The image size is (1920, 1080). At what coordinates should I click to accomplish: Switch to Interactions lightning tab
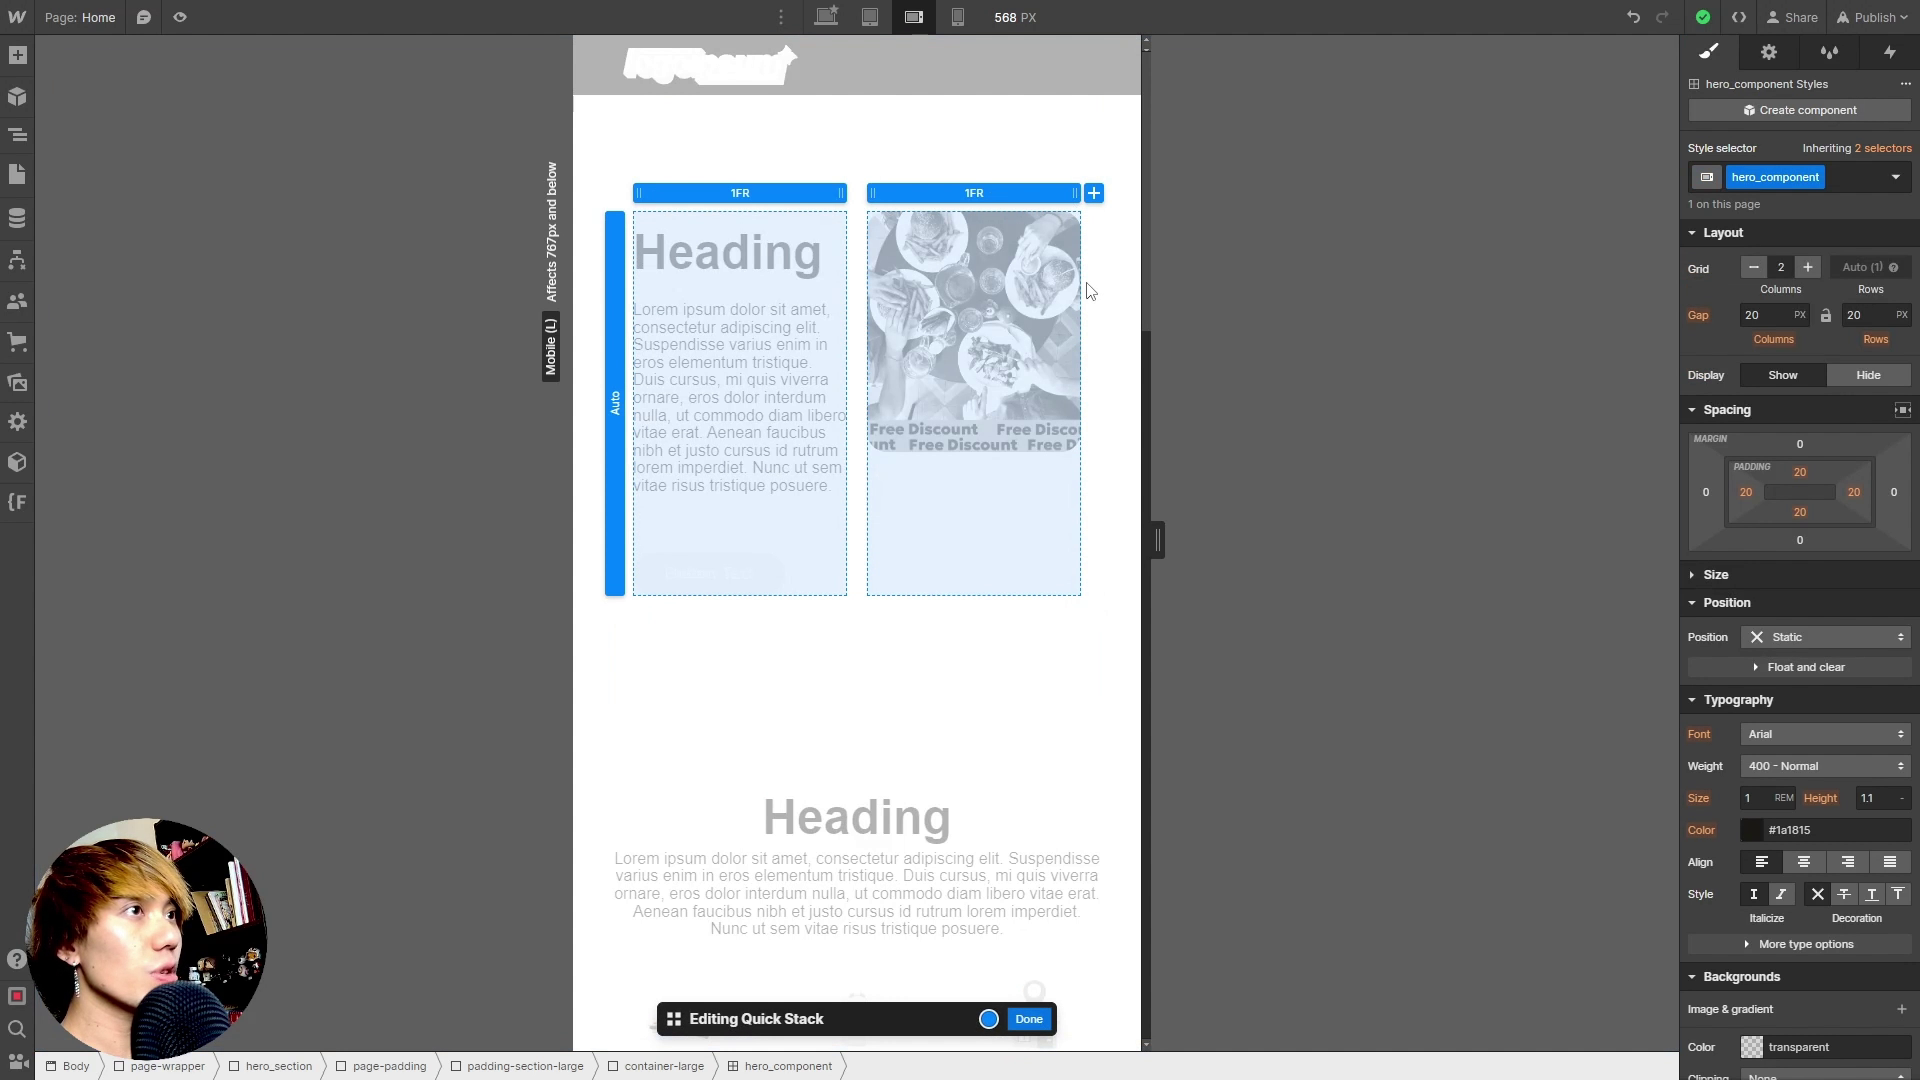pyautogui.click(x=1889, y=52)
